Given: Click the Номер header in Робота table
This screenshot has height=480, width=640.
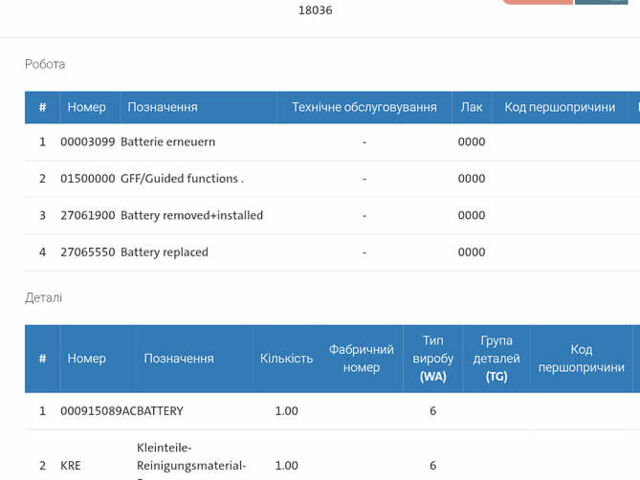Looking at the screenshot, I should click(86, 107).
